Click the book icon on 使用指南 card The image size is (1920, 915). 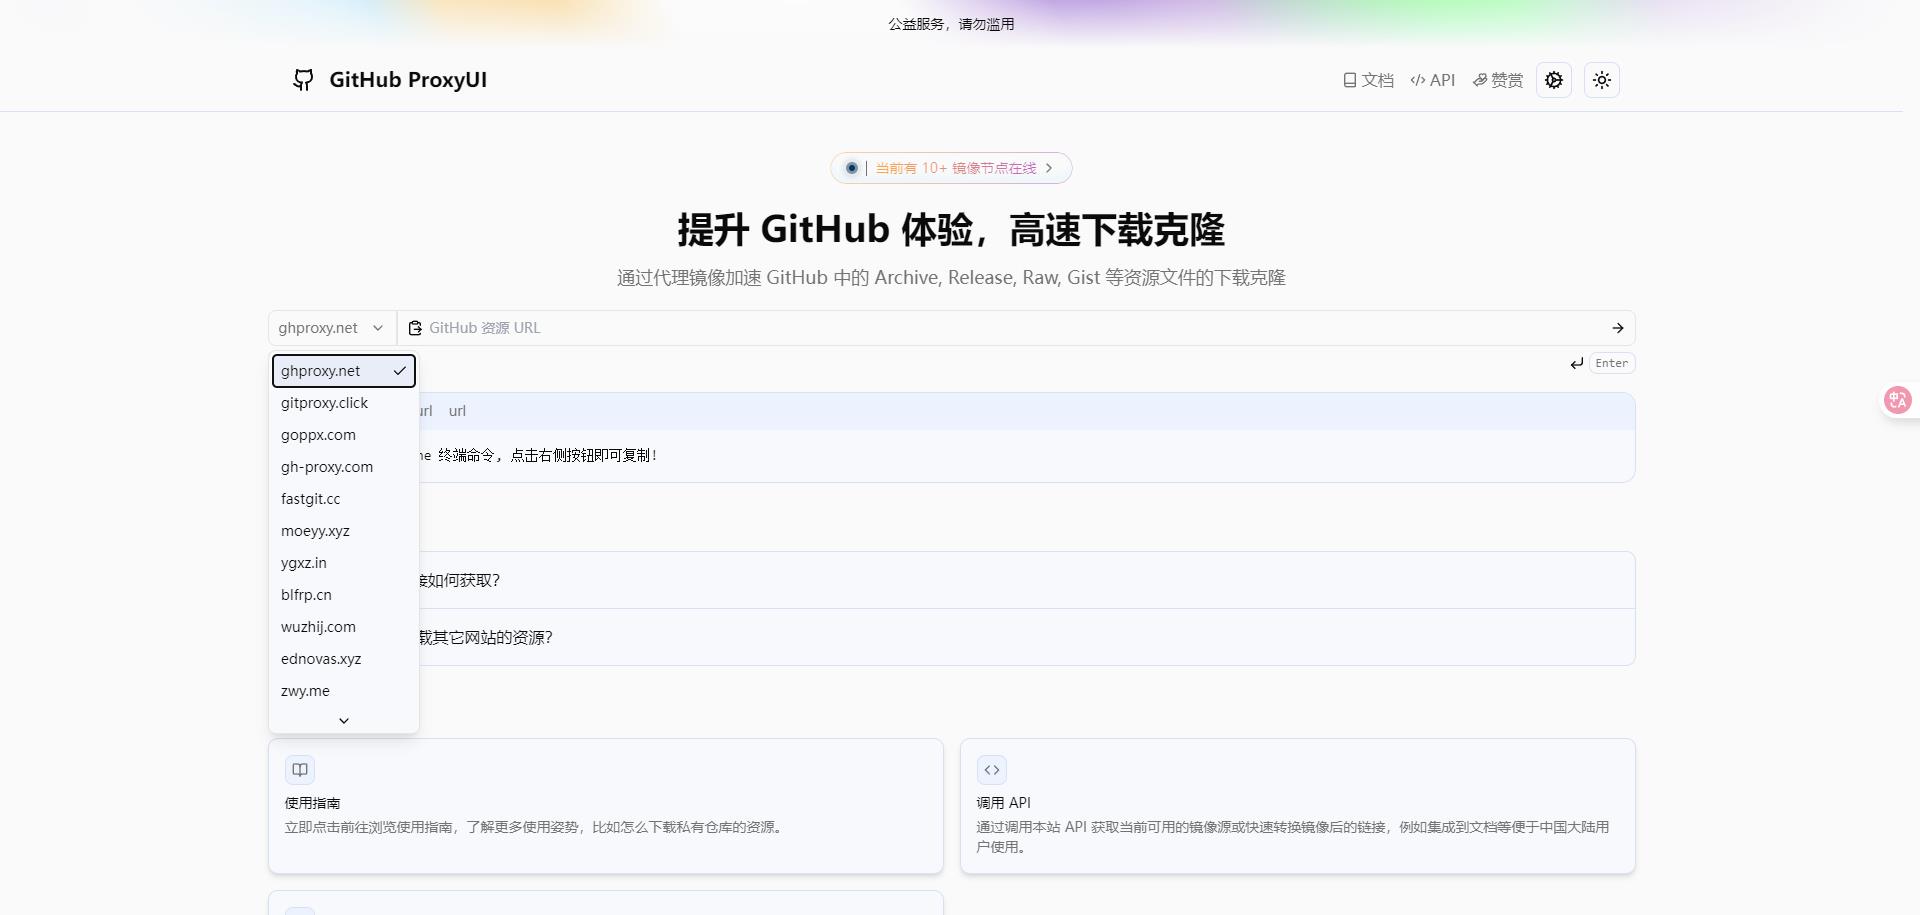point(299,769)
